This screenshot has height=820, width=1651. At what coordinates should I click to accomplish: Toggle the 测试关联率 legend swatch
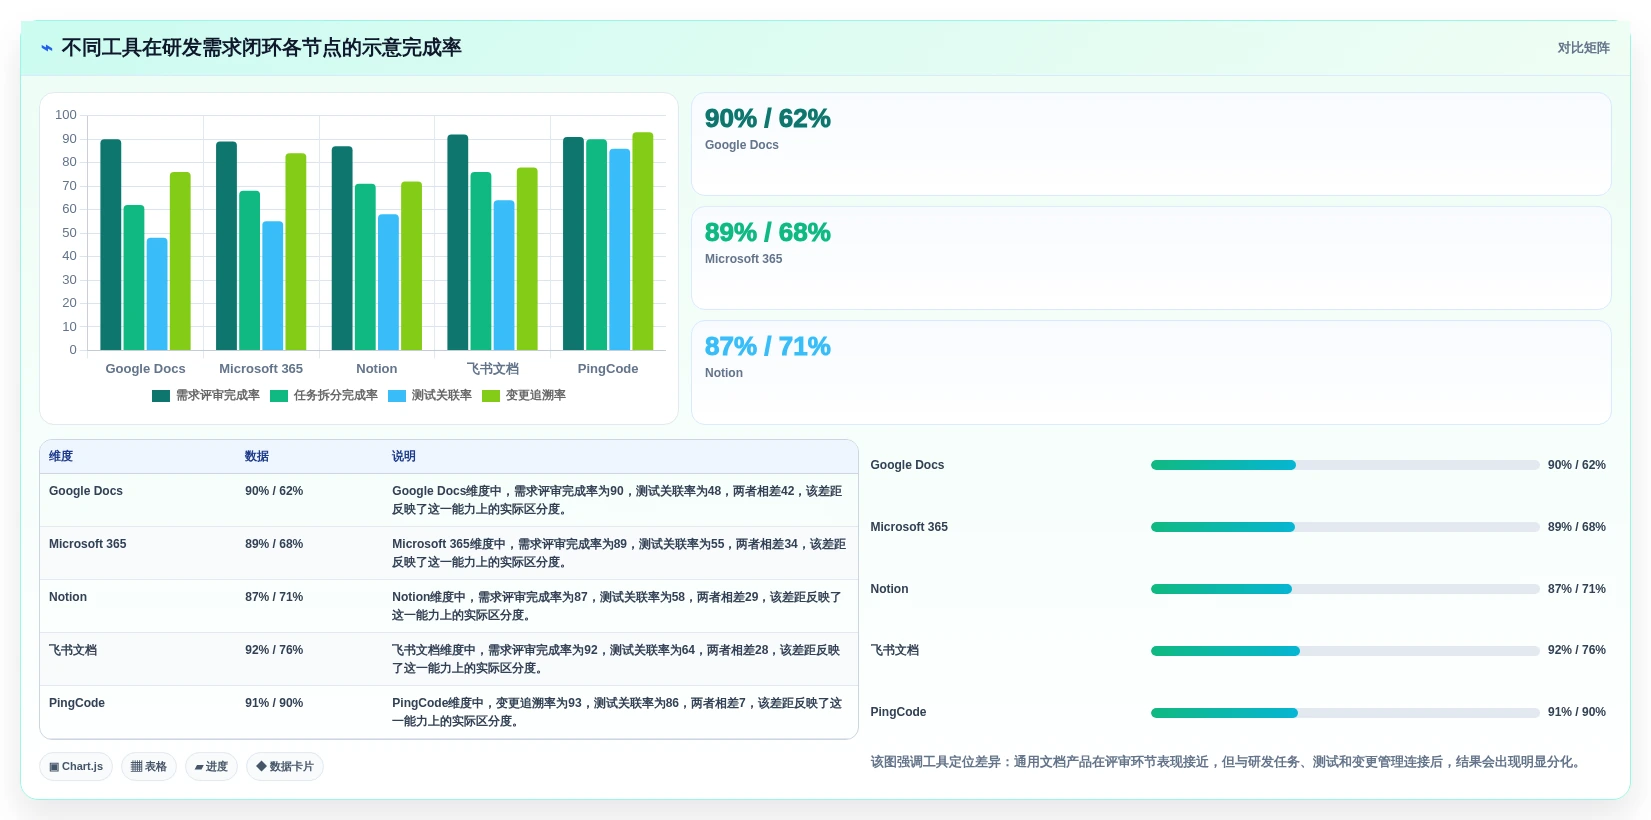[397, 396]
